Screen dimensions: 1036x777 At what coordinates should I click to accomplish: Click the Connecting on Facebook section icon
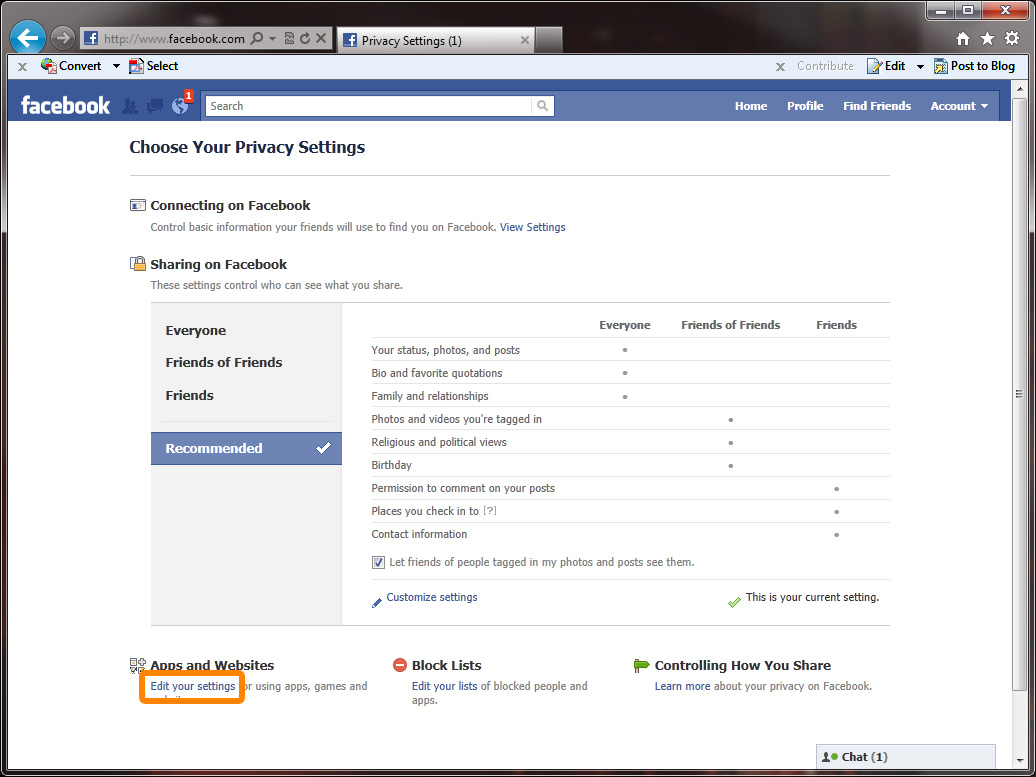coord(137,205)
